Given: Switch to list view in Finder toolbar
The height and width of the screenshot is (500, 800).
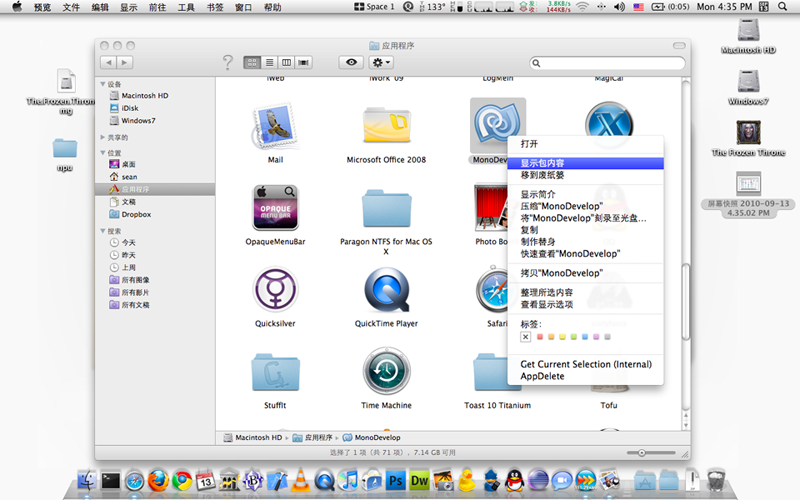Looking at the screenshot, I should [x=269, y=62].
